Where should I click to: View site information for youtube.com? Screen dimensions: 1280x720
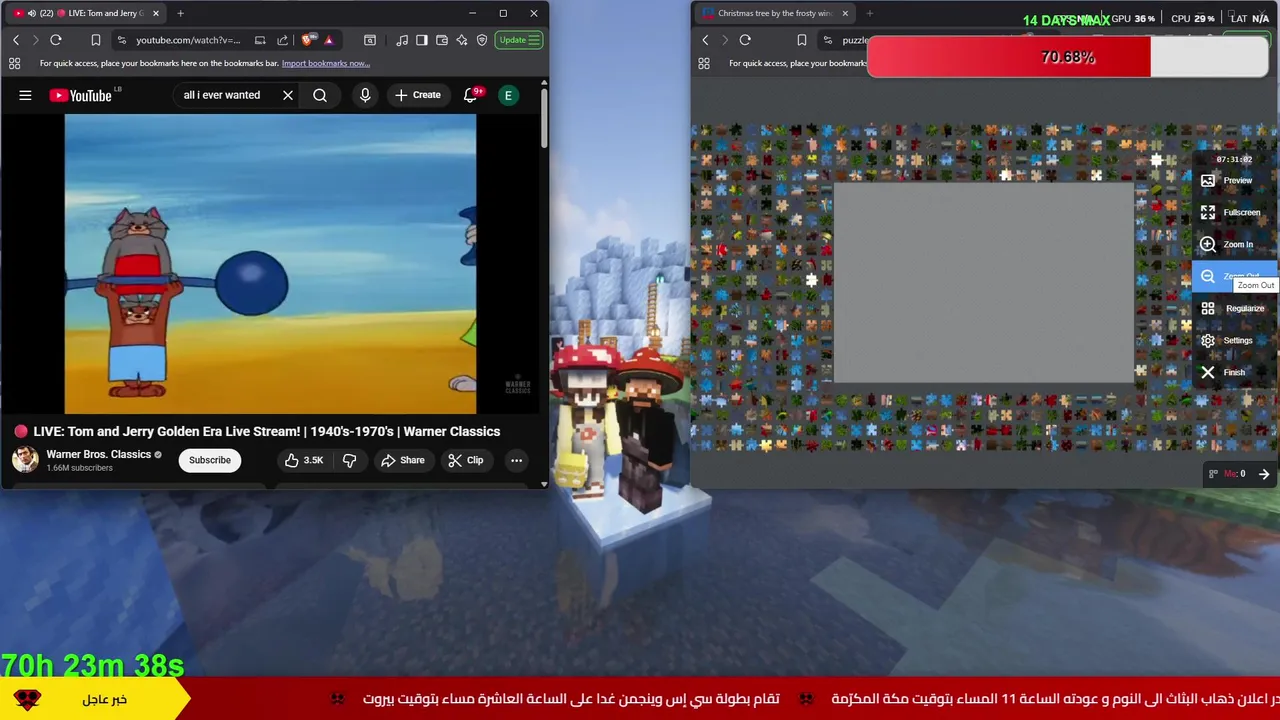point(122,40)
